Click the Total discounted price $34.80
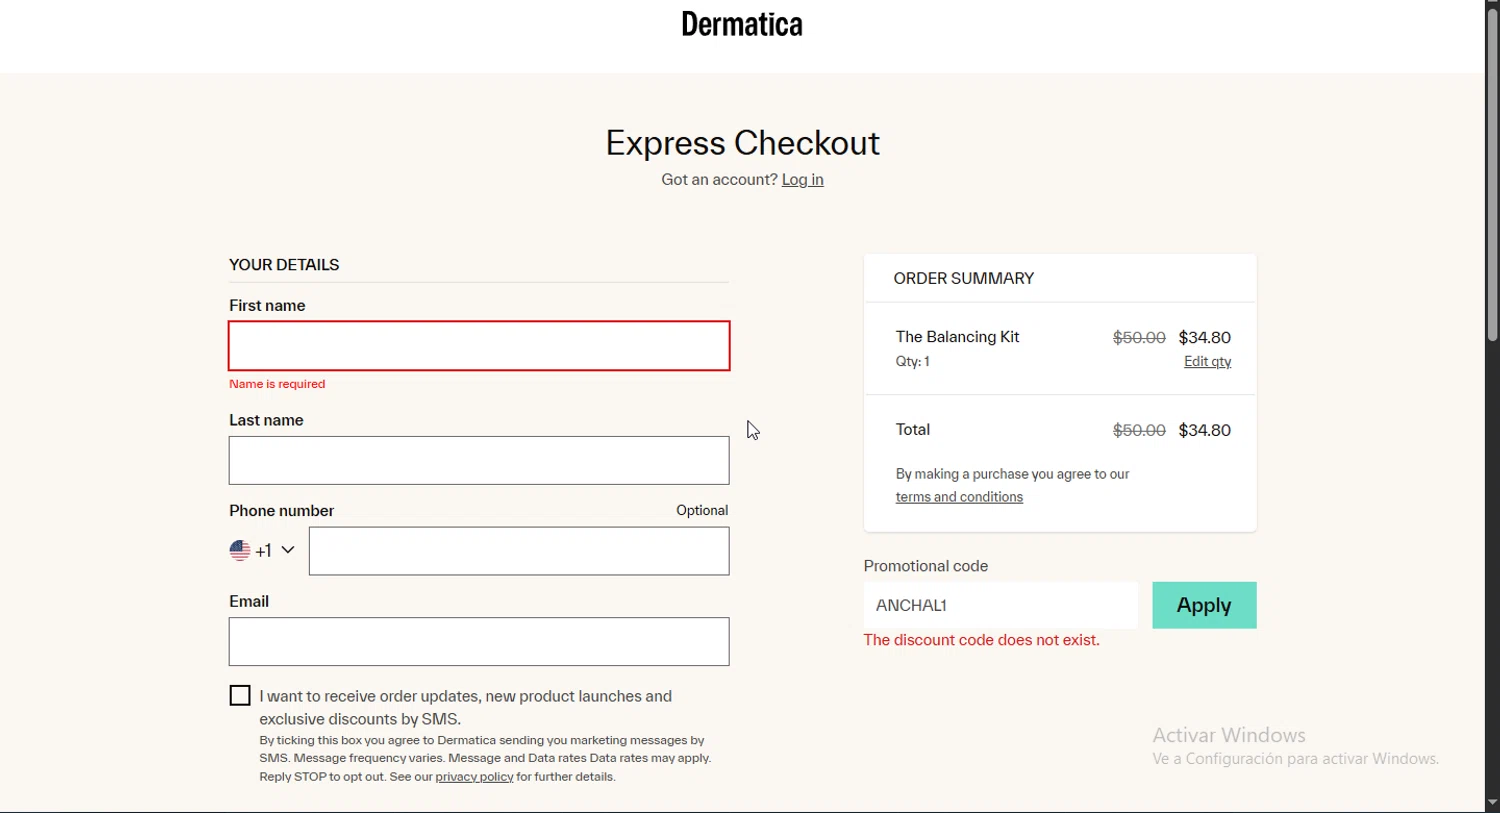This screenshot has height=813, width=1500. click(1205, 431)
